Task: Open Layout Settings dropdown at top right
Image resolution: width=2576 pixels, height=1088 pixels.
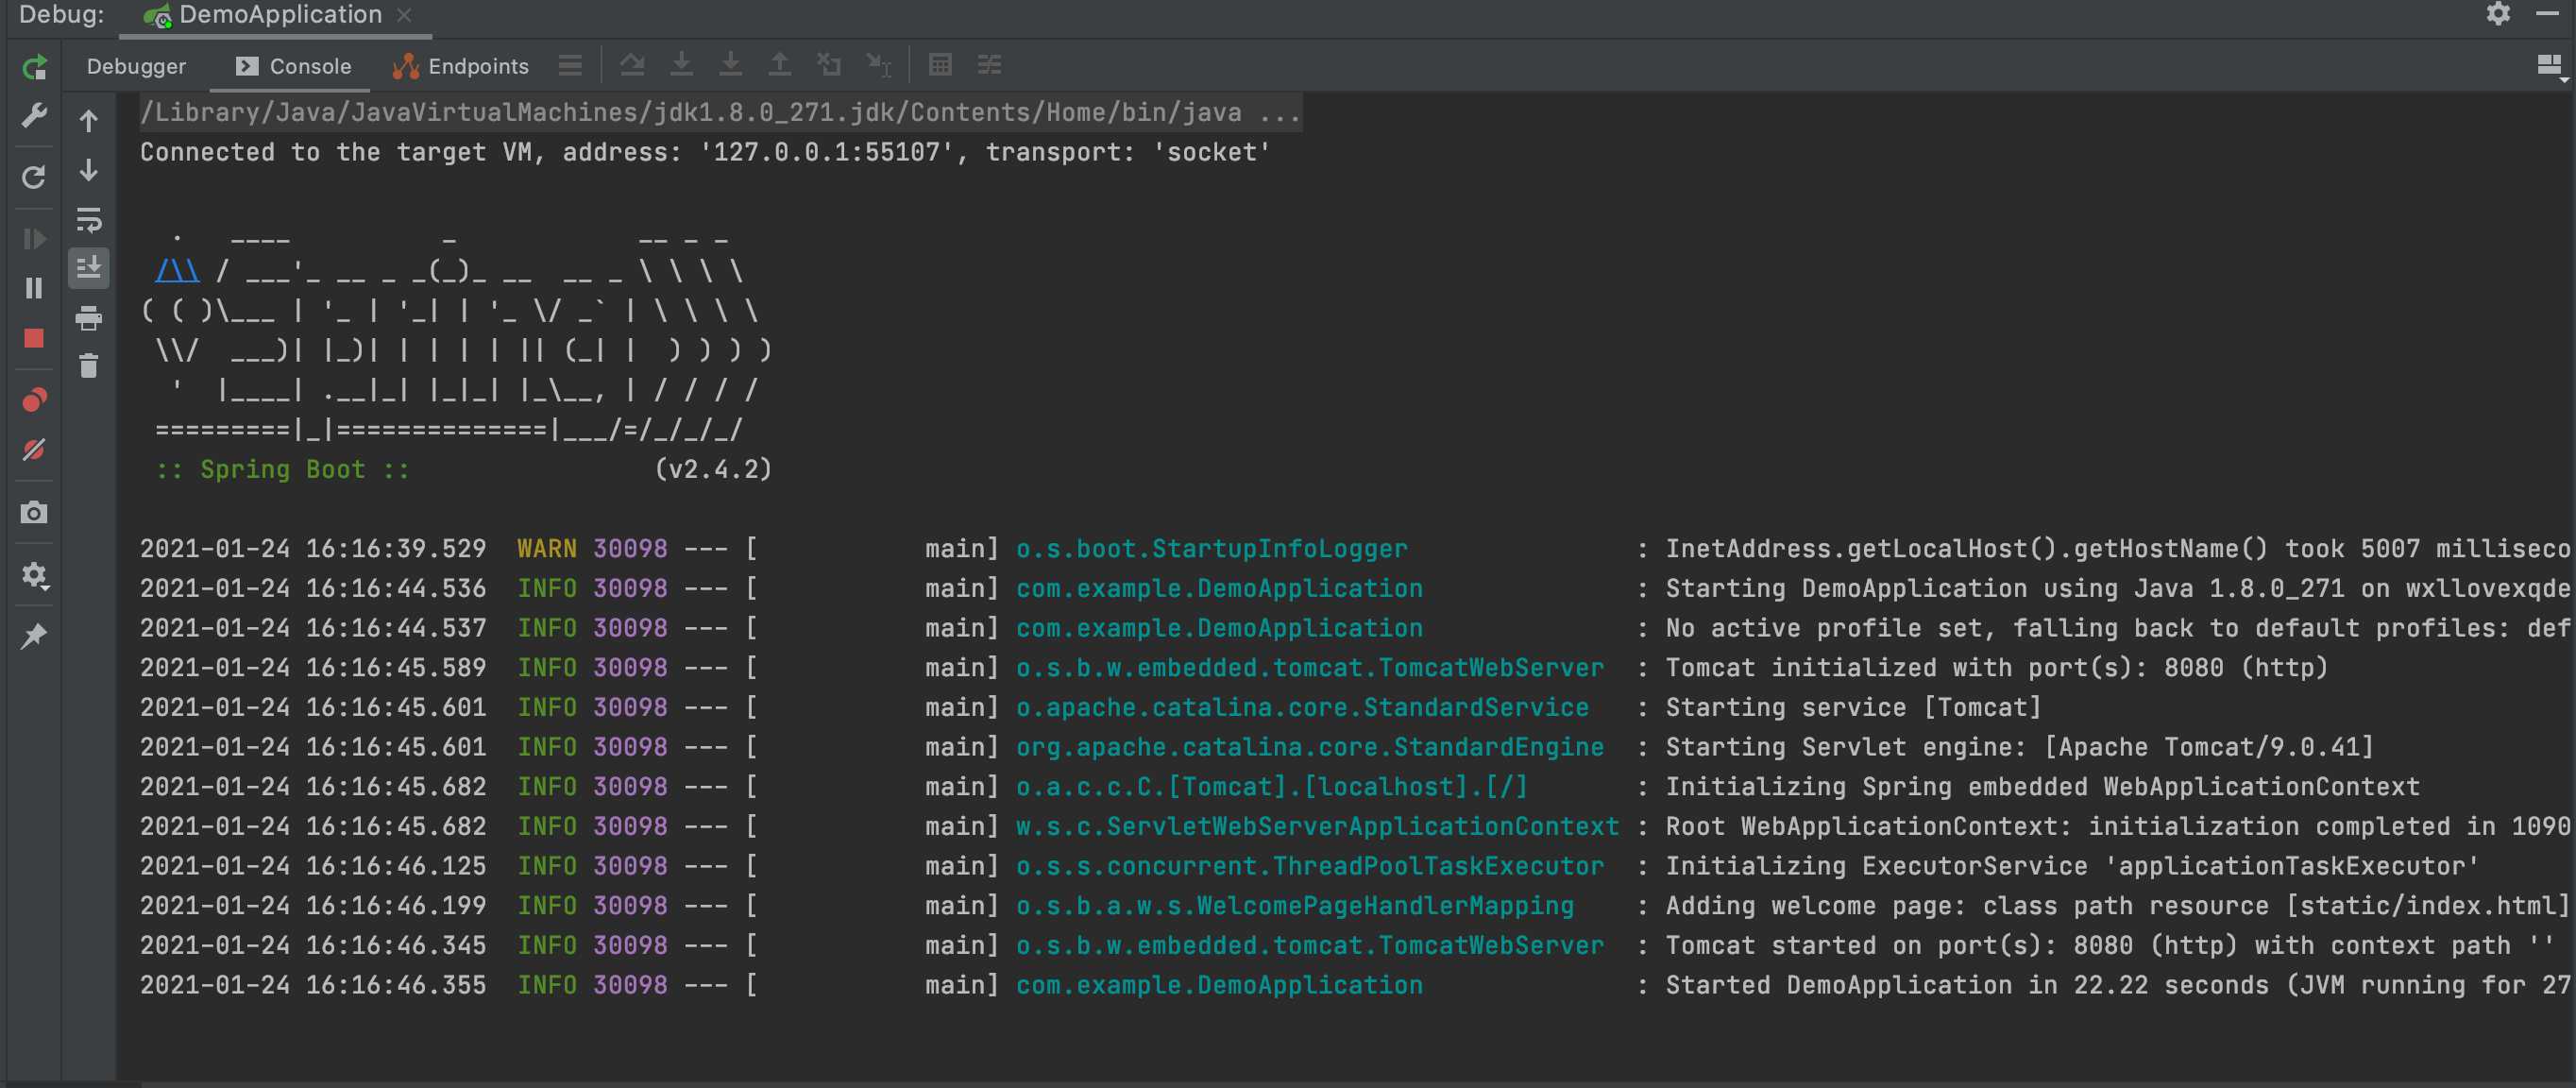Action: click(2549, 66)
